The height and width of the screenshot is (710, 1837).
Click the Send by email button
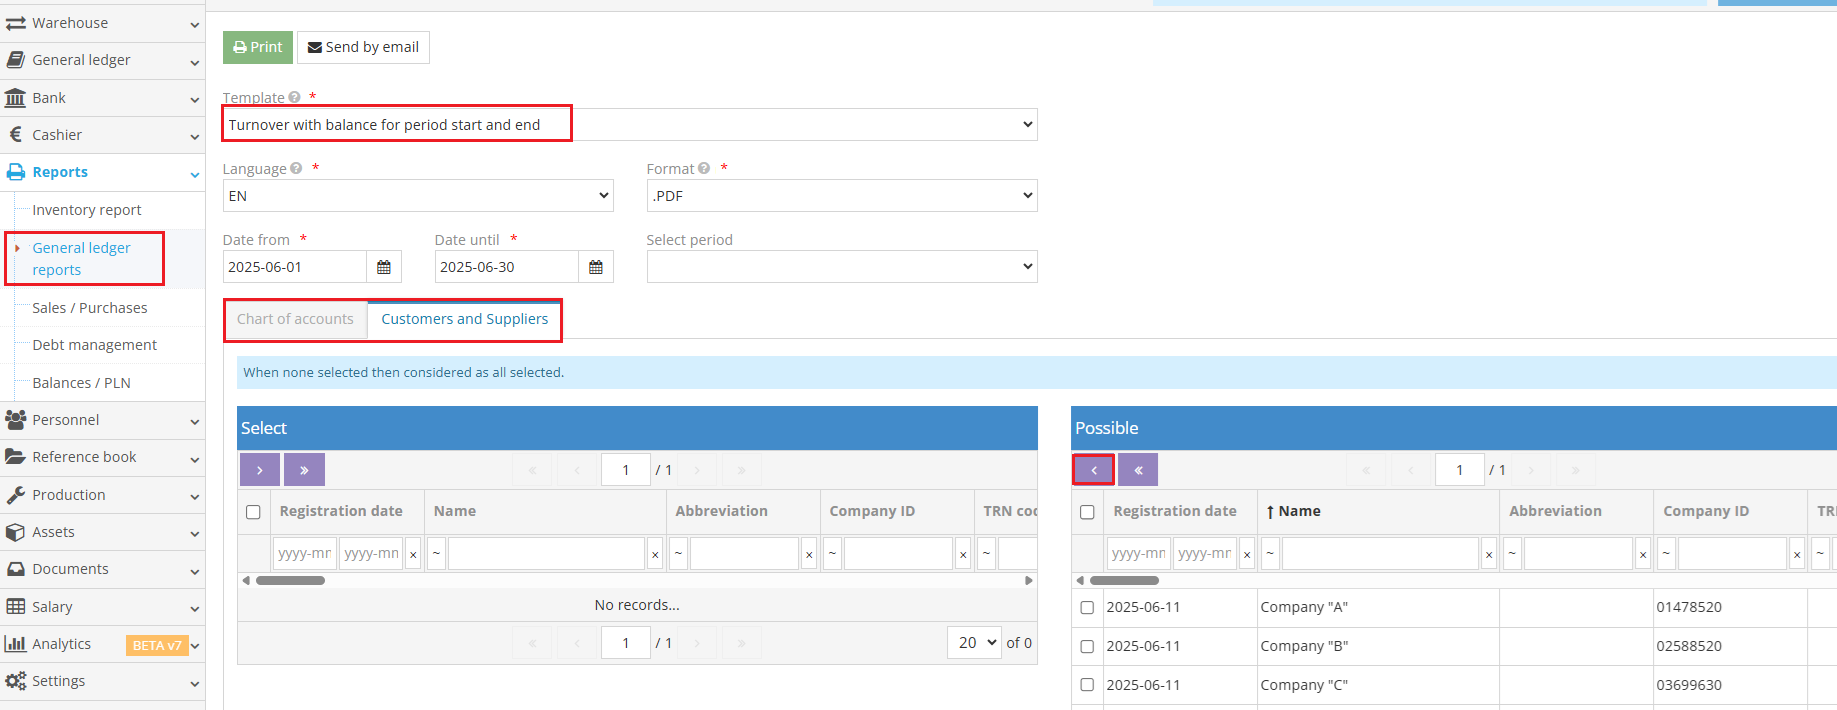363,47
